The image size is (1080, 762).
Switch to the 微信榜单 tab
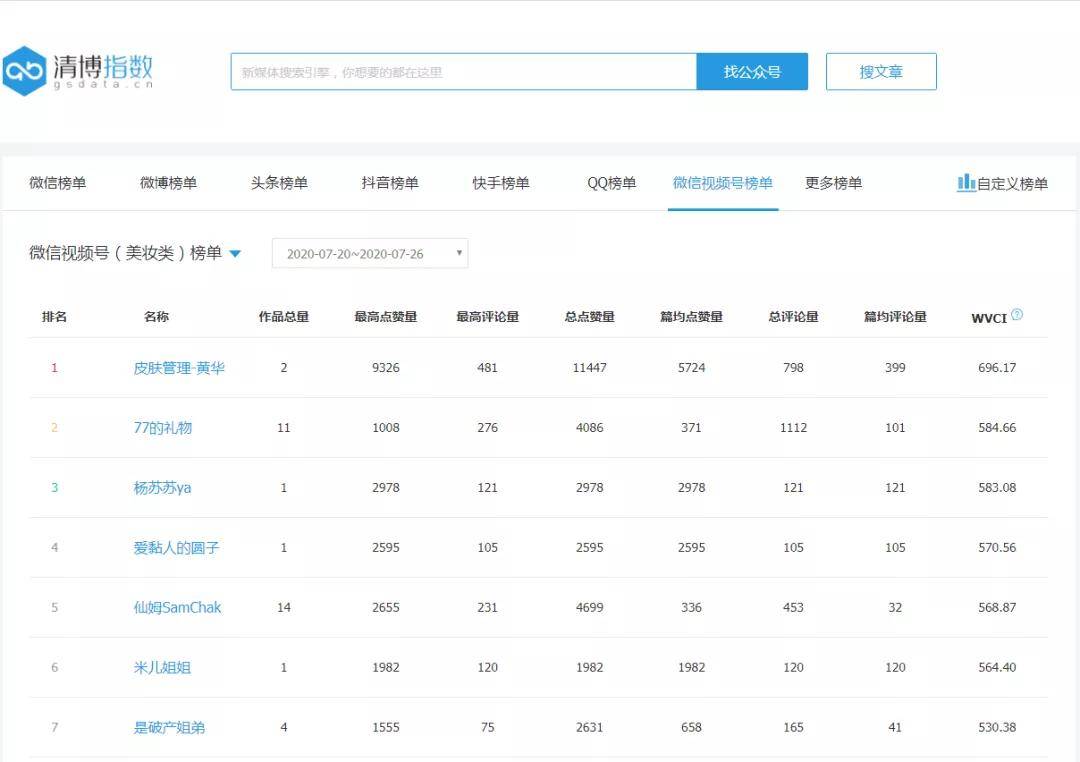coord(60,183)
